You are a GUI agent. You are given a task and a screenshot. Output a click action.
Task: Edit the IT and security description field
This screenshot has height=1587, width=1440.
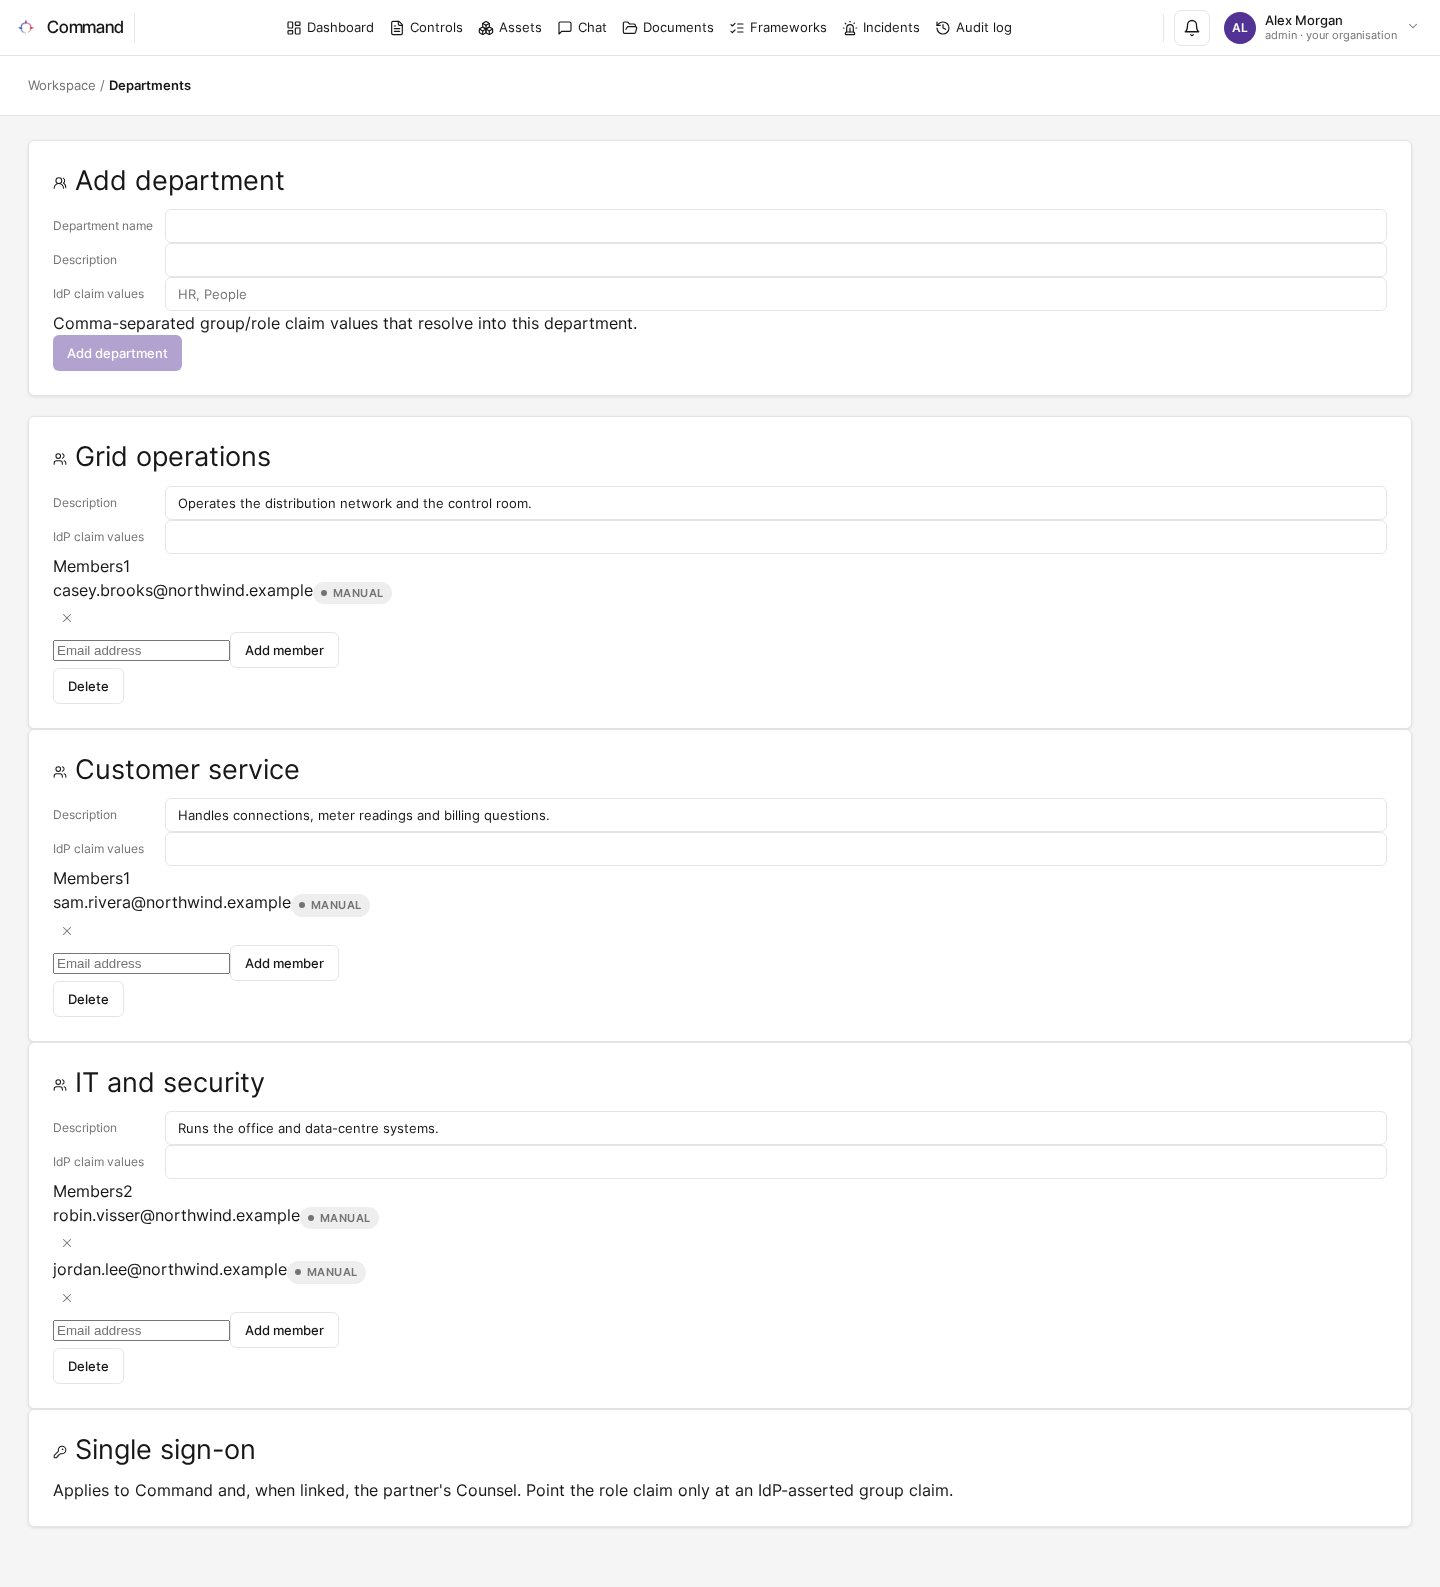pos(776,1128)
